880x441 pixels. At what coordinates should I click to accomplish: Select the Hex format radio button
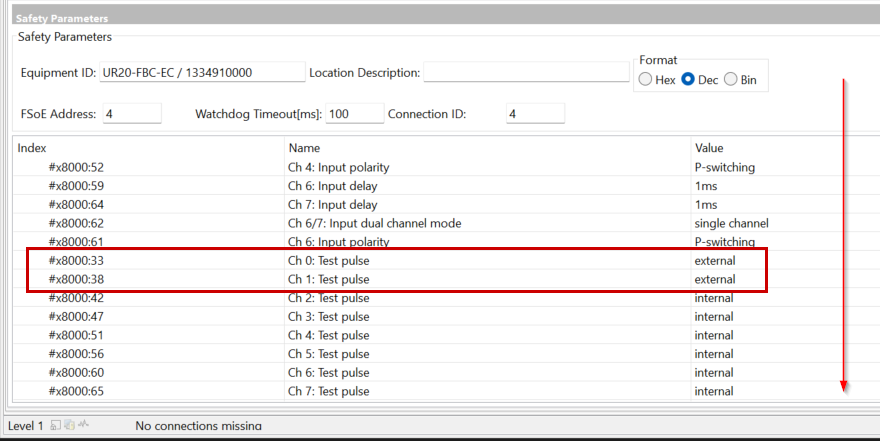coord(645,80)
